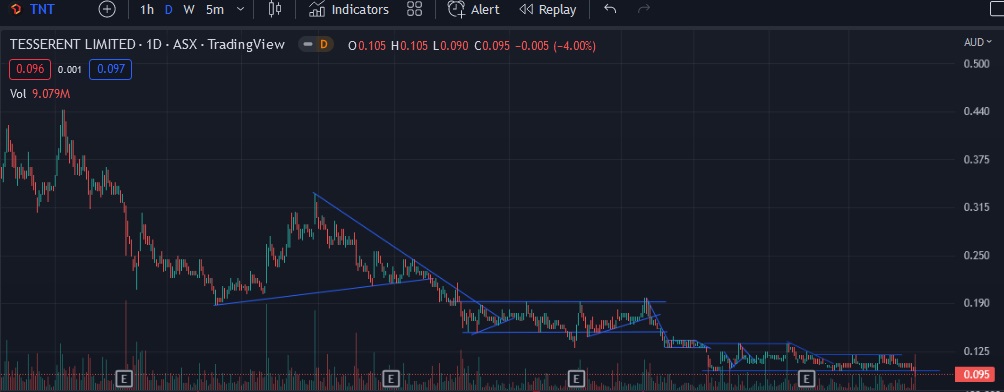
Task: Click the low value L0.090
Action: click(450, 45)
